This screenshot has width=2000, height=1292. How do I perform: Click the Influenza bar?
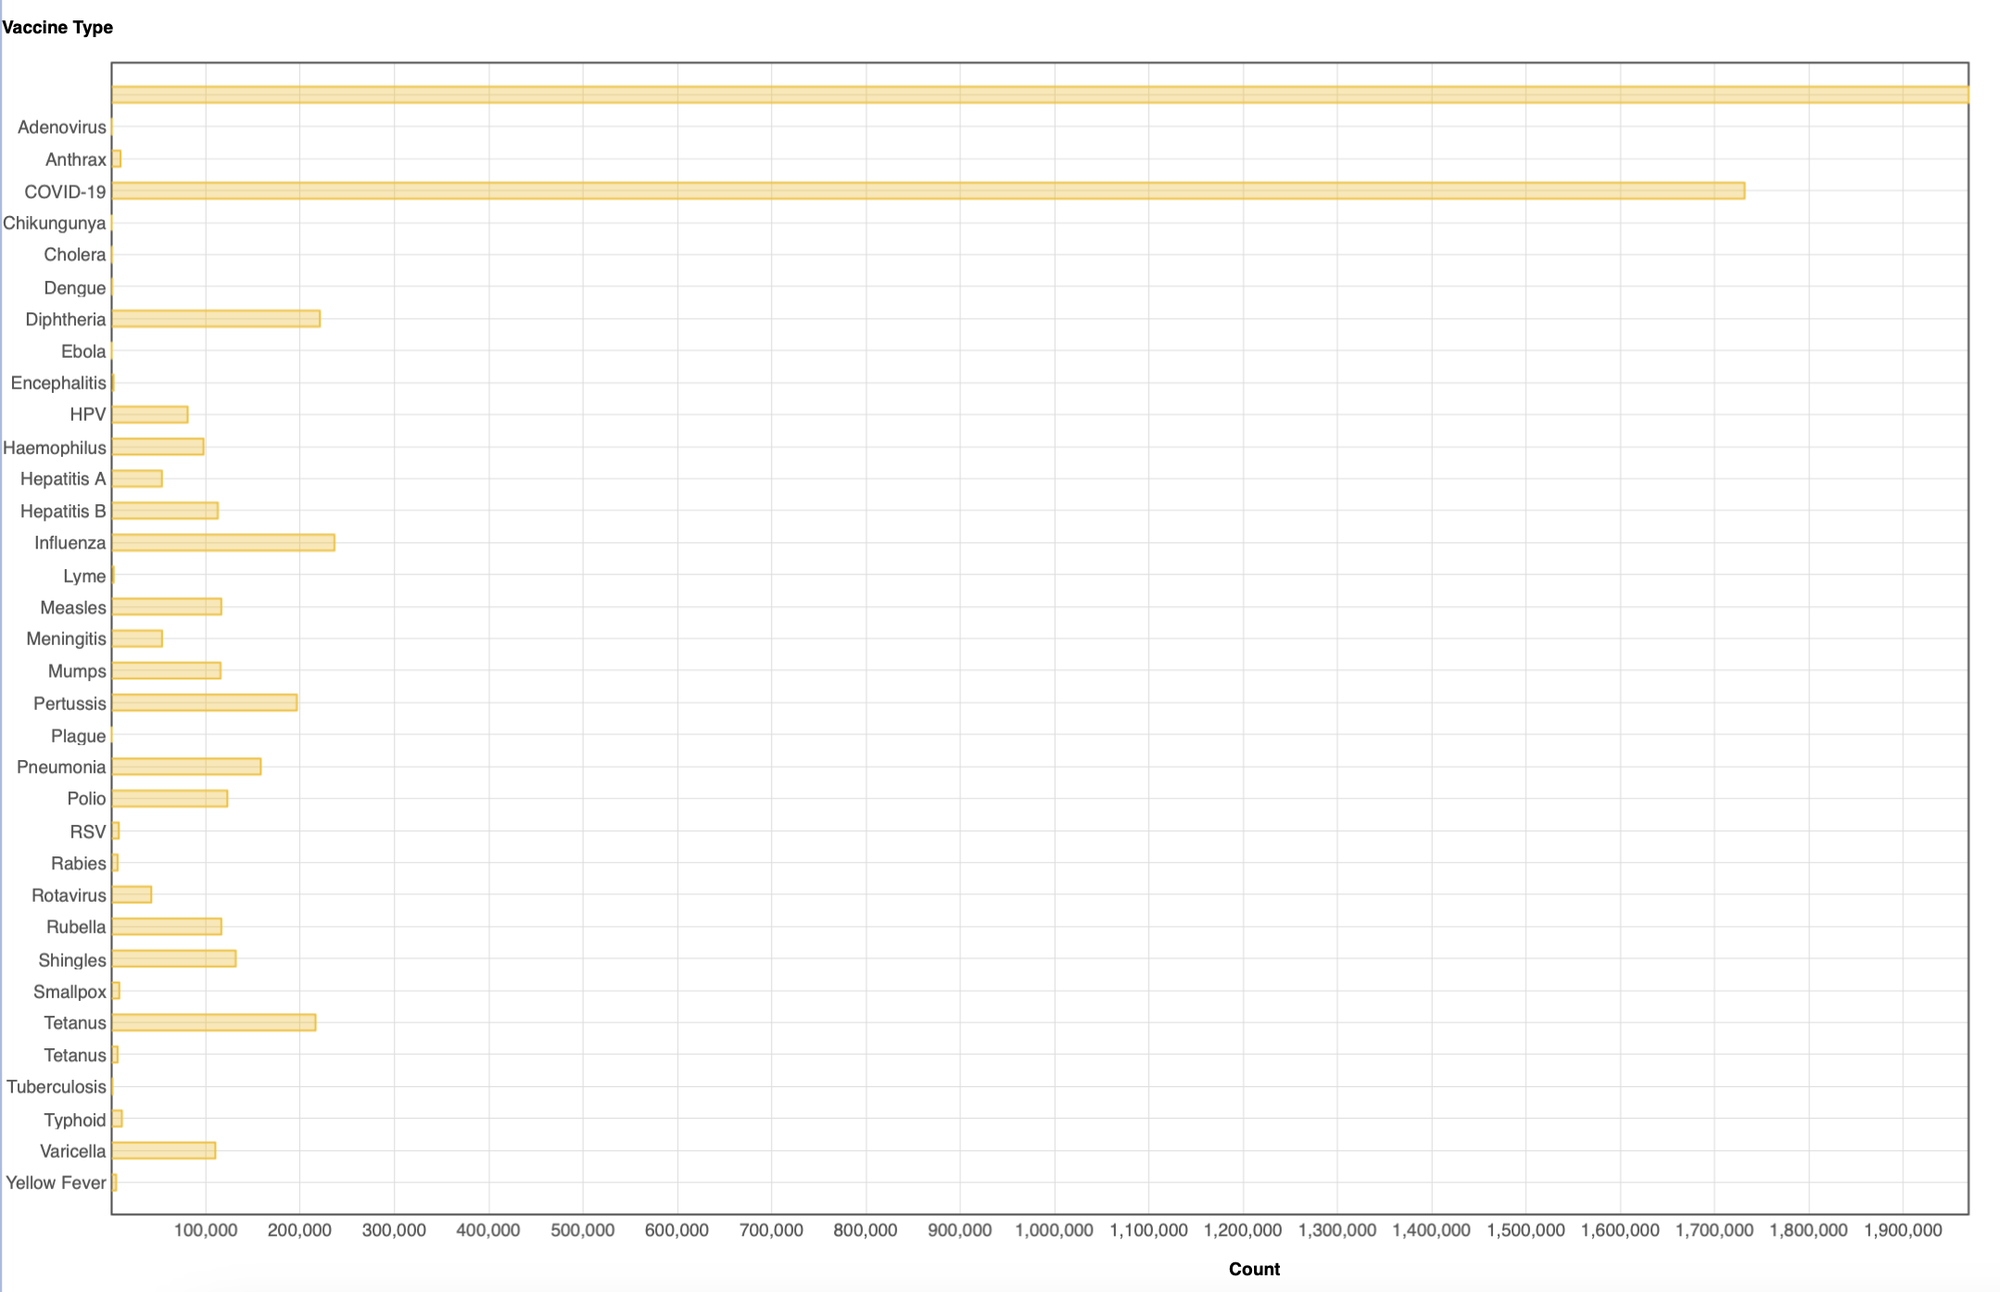(223, 543)
